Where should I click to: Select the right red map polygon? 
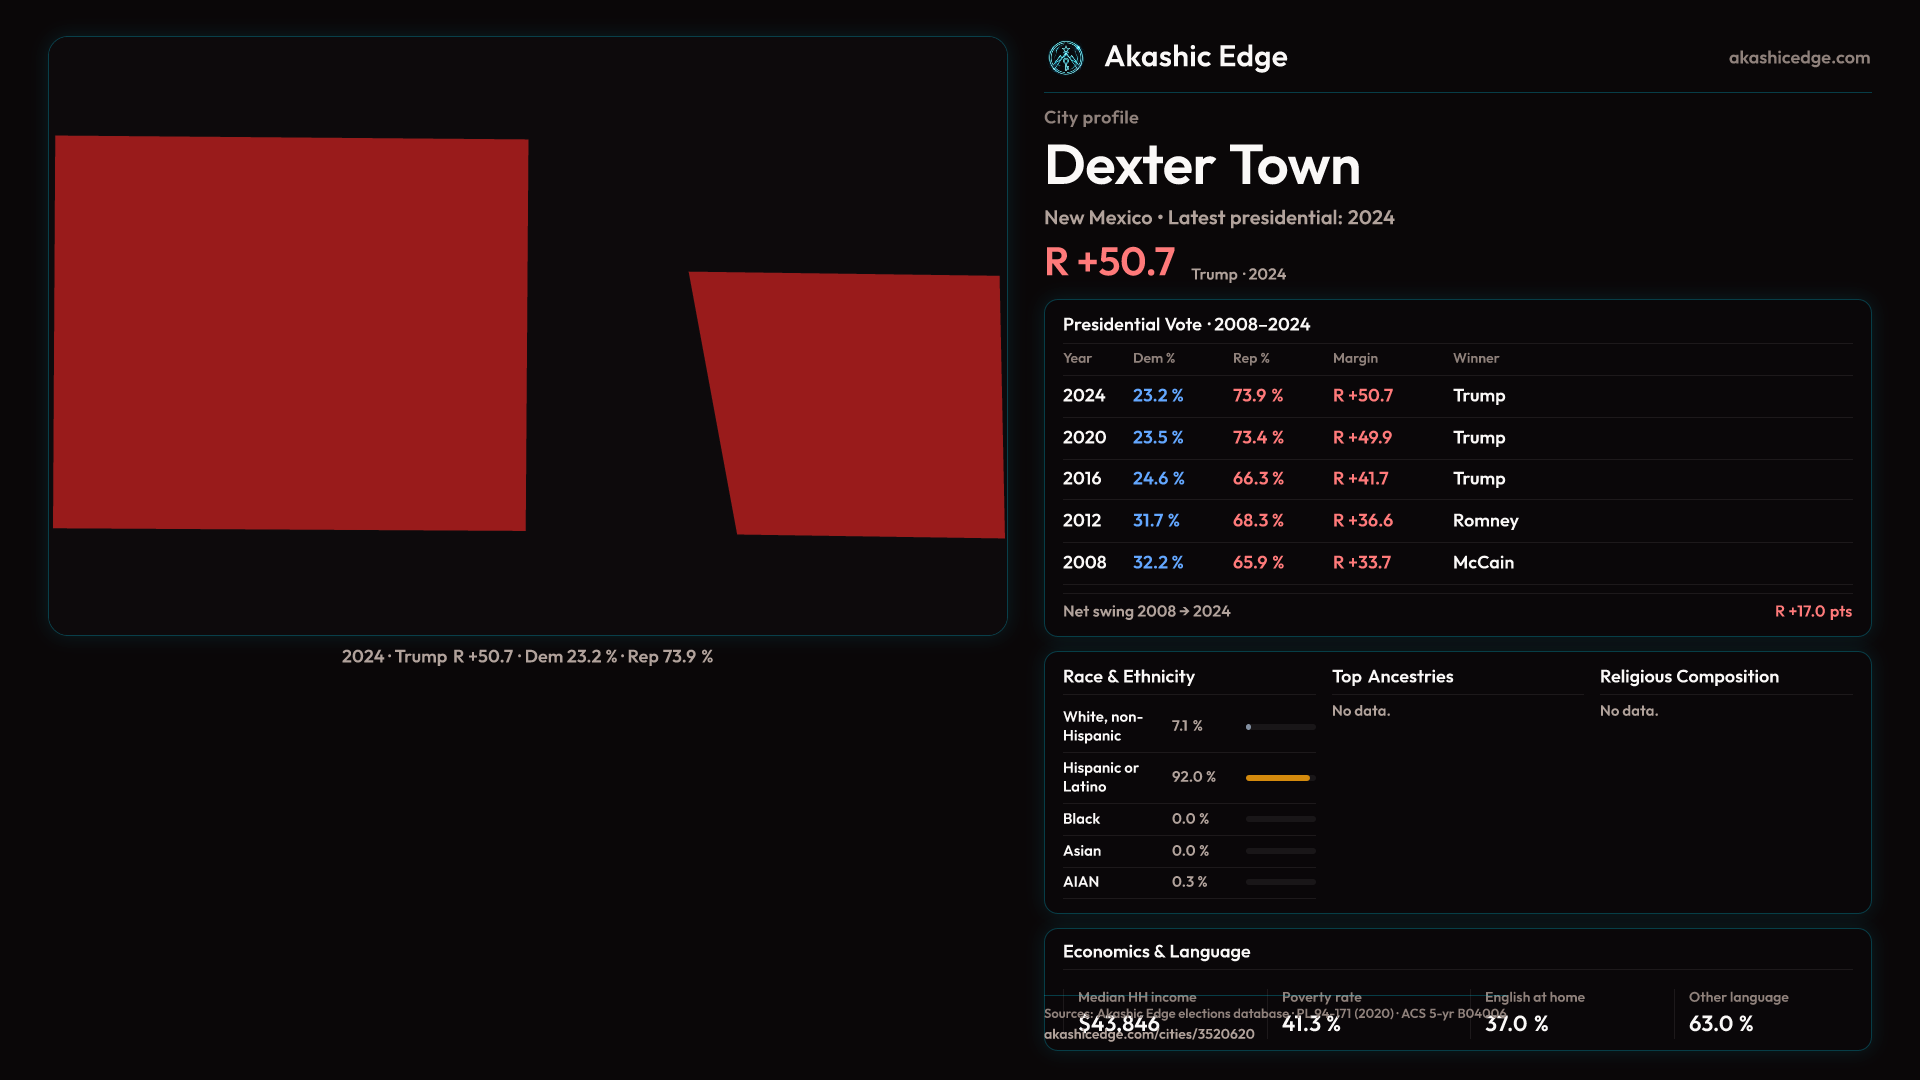(x=860, y=405)
